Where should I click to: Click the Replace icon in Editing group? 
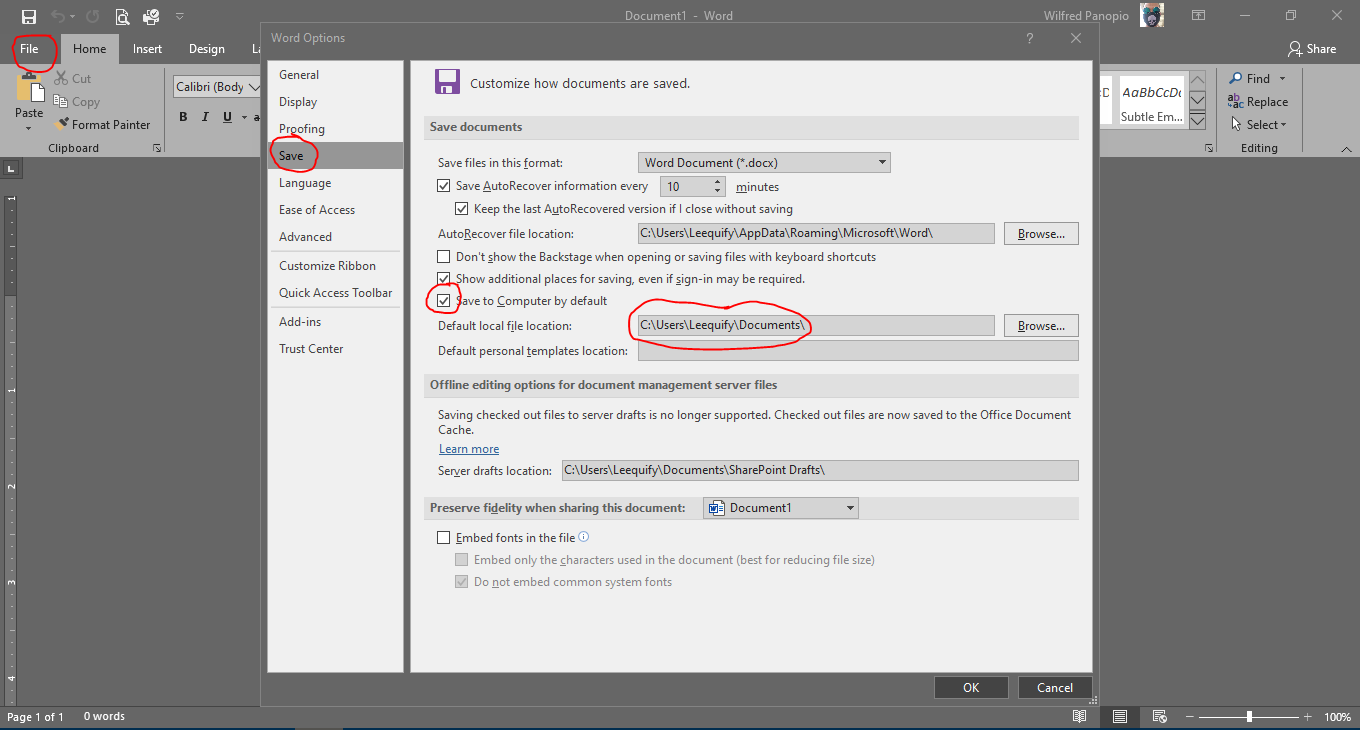coord(1236,101)
